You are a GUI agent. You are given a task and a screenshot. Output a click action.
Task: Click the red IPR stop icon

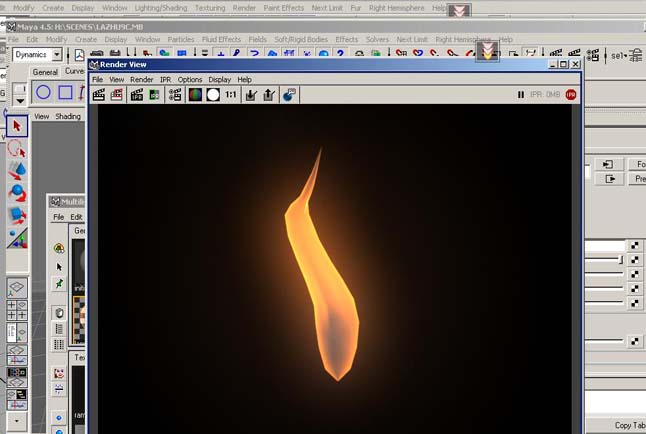coord(571,95)
